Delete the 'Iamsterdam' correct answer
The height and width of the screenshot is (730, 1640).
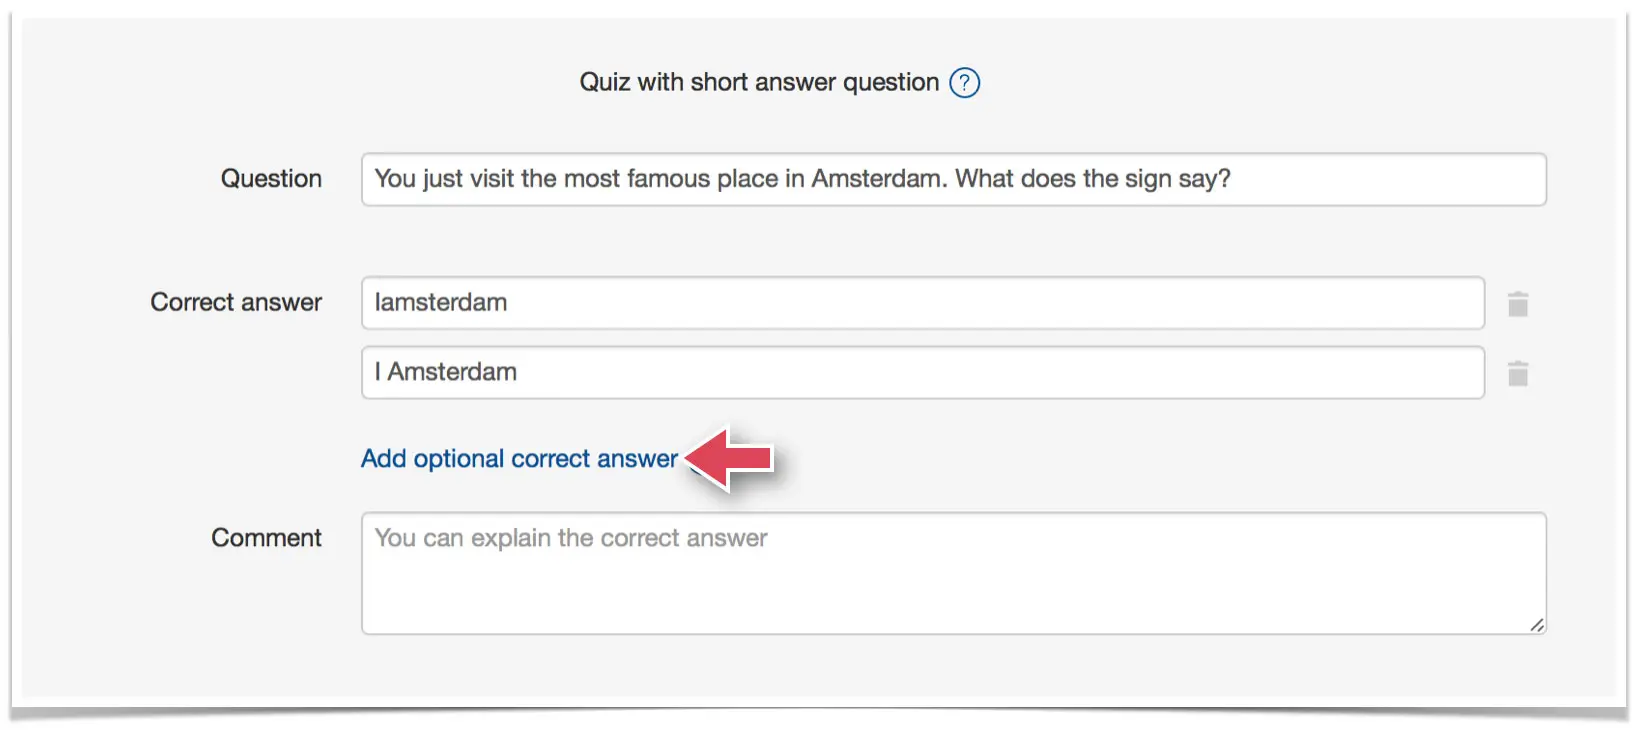tap(1517, 304)
